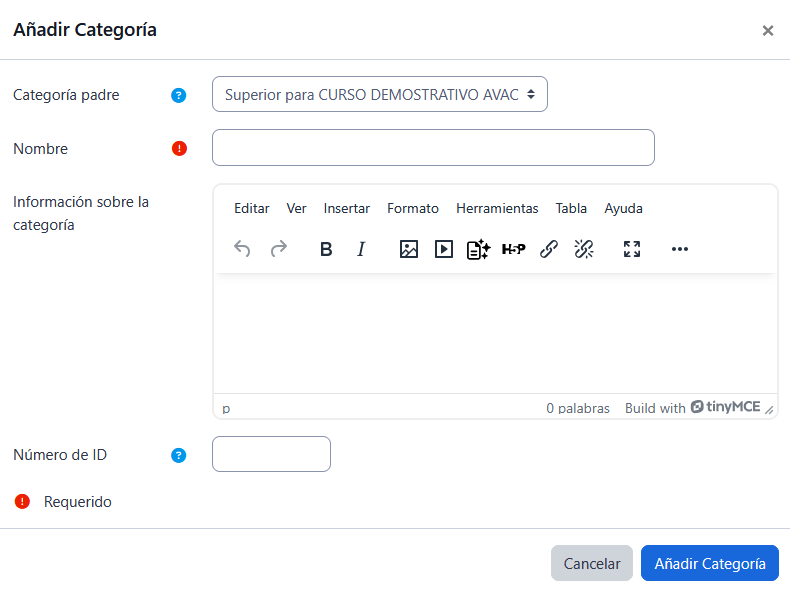Open the AI content generation tool icon

pos(478,249)
